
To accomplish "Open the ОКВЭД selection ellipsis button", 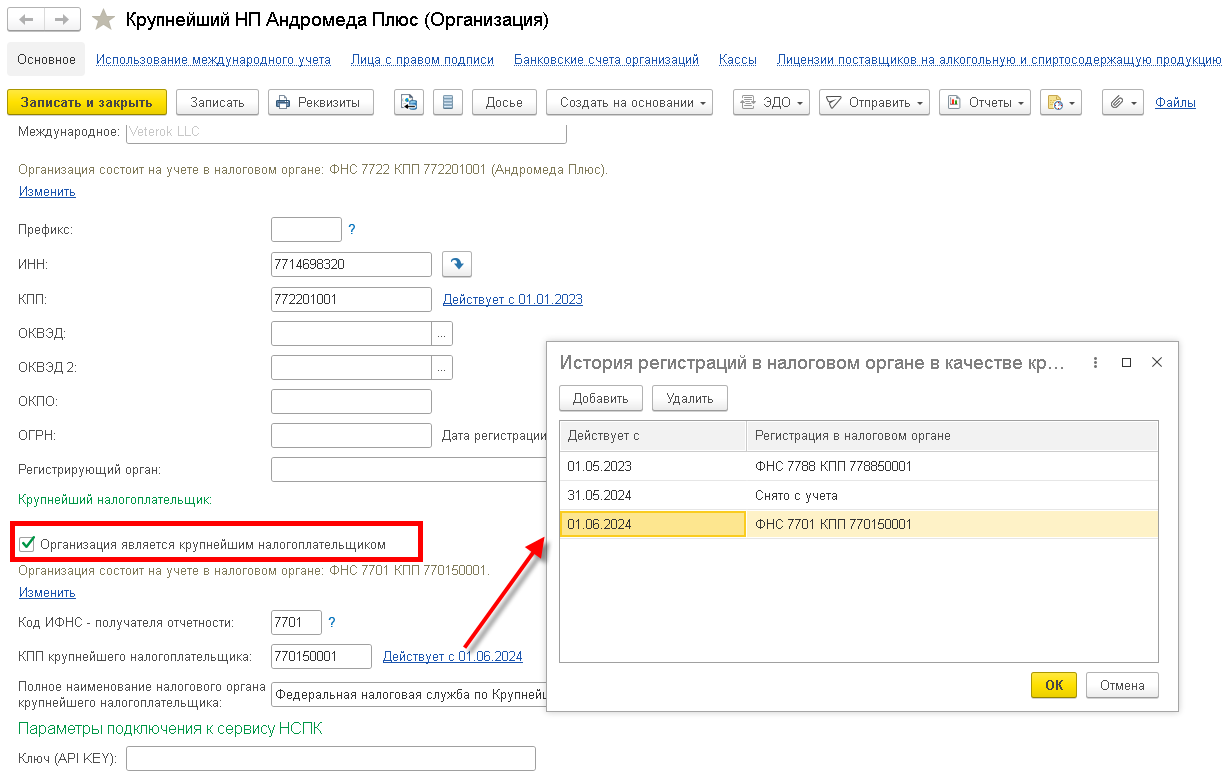I will (442, 333).
